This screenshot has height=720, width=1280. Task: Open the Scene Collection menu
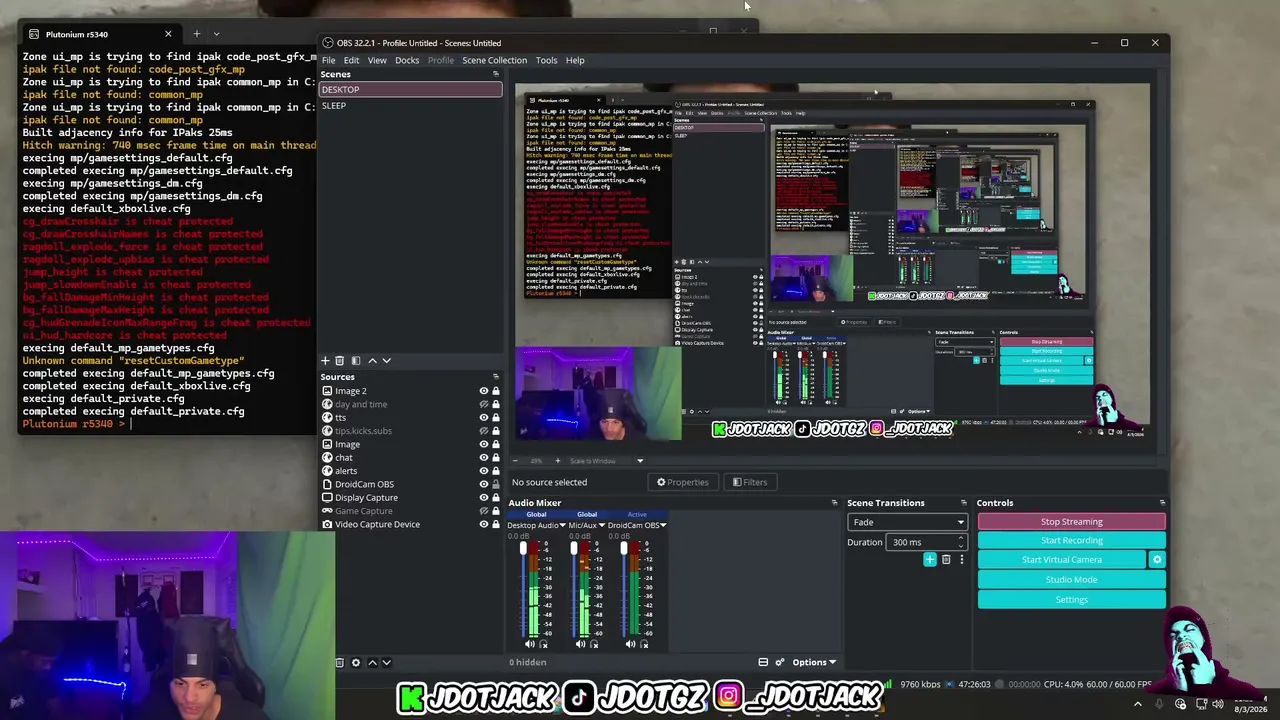494,60
